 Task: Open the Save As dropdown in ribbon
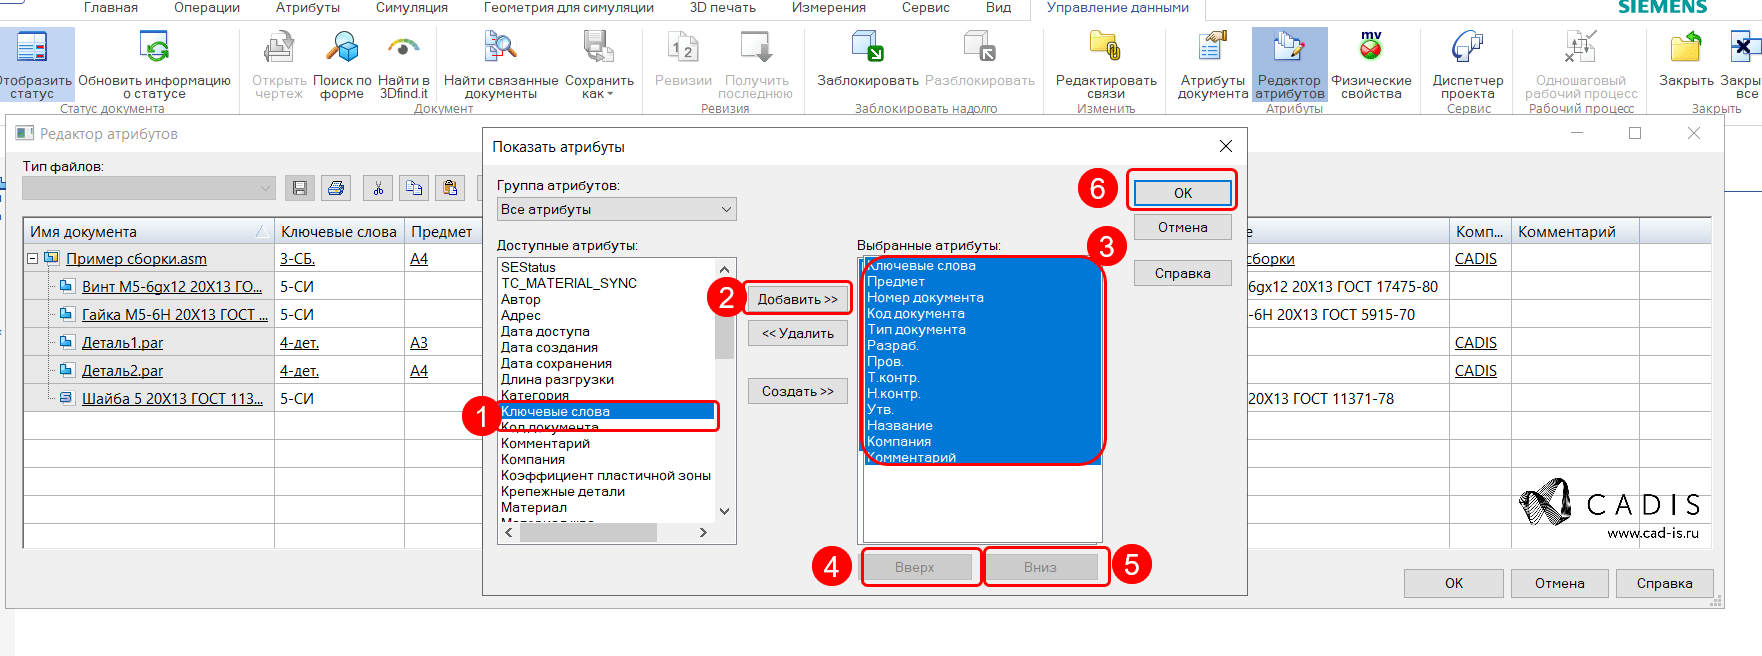click(599, 87)
